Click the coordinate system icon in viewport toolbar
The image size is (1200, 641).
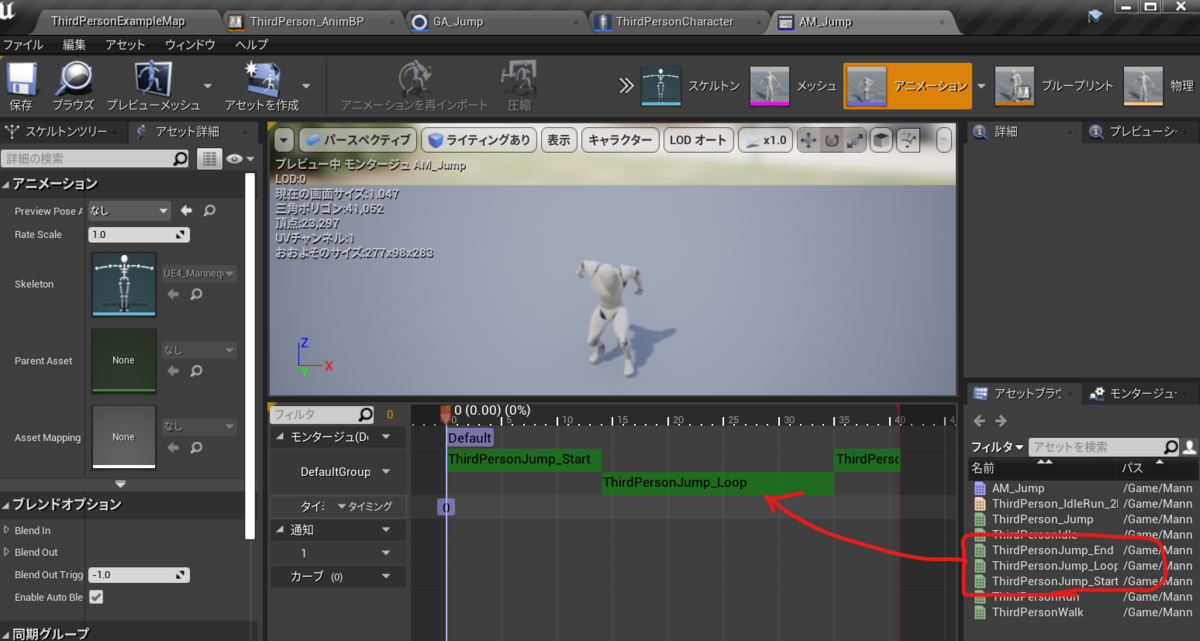[x=908, y=141]
